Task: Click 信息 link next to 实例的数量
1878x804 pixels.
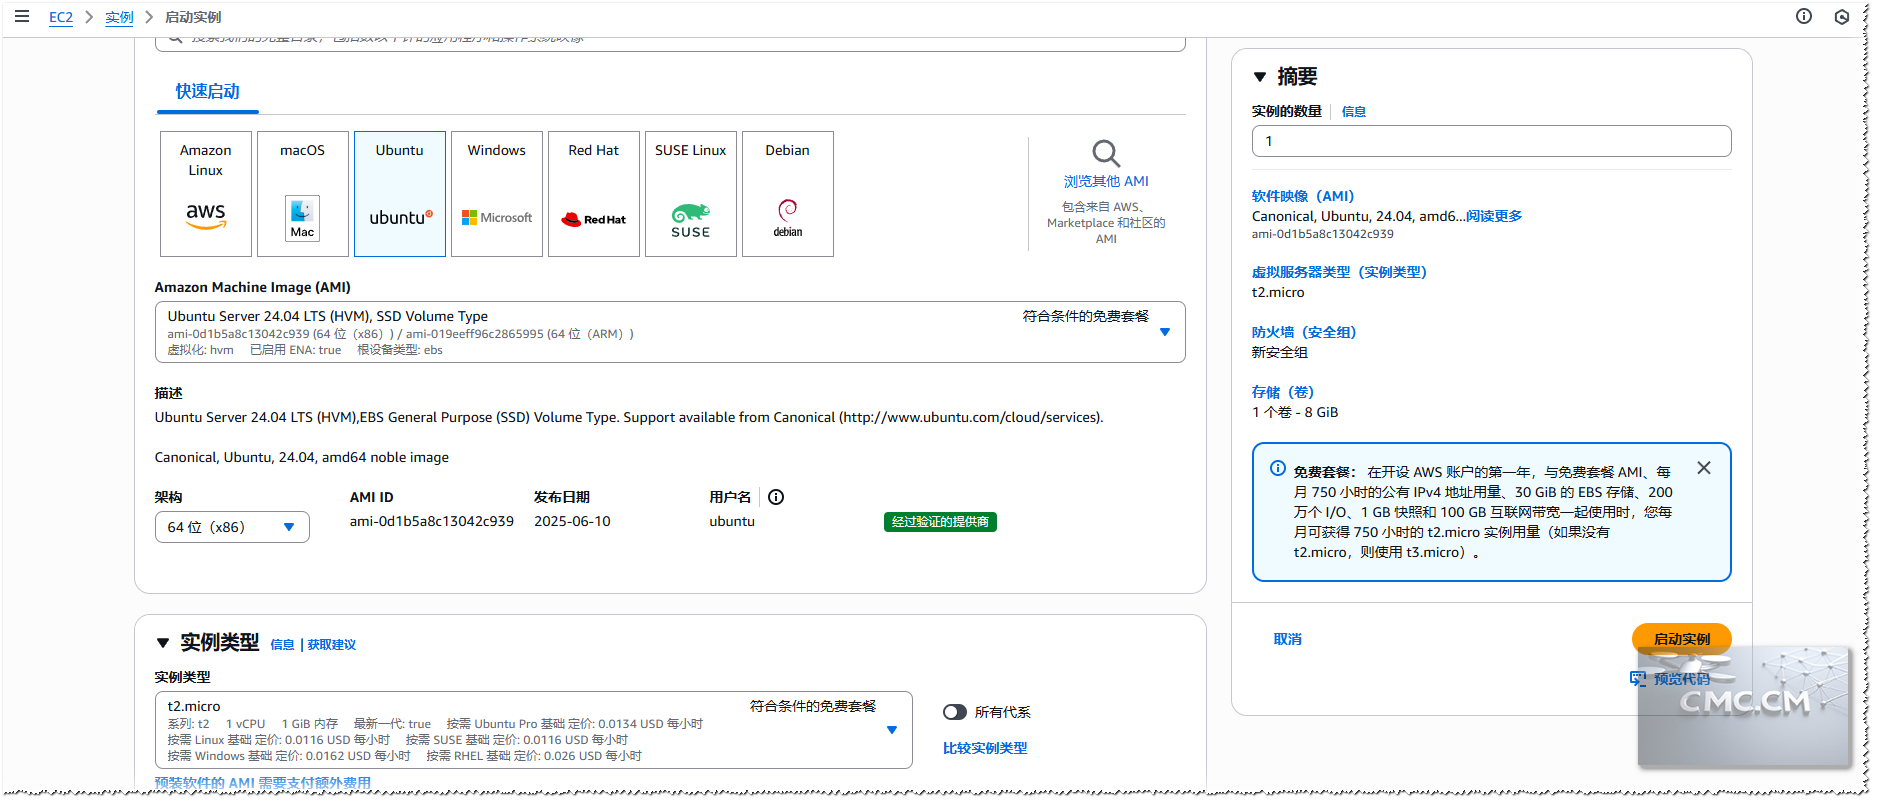Action: (x=1354, y=112)
